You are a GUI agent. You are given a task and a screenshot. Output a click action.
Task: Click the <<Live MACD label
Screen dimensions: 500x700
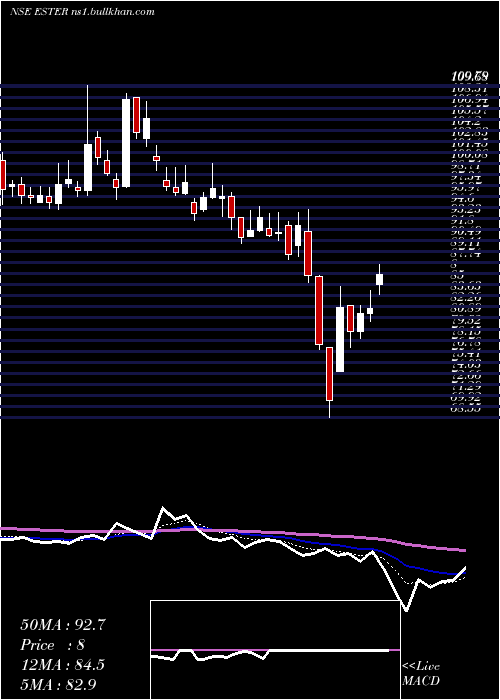pos(421,673)
